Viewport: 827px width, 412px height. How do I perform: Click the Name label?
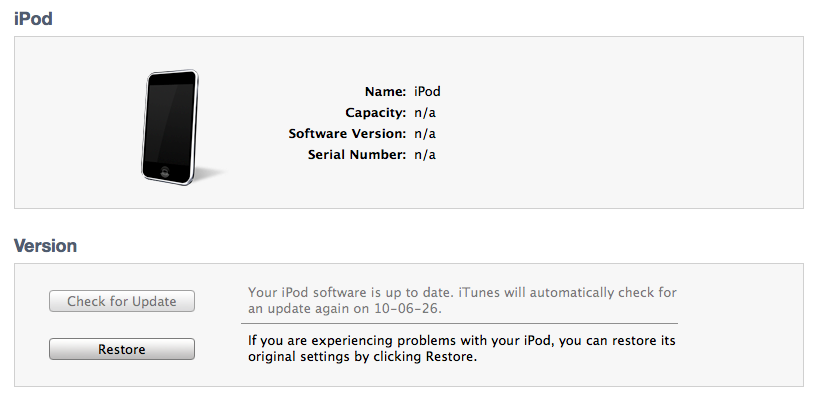tap(385, 91)
